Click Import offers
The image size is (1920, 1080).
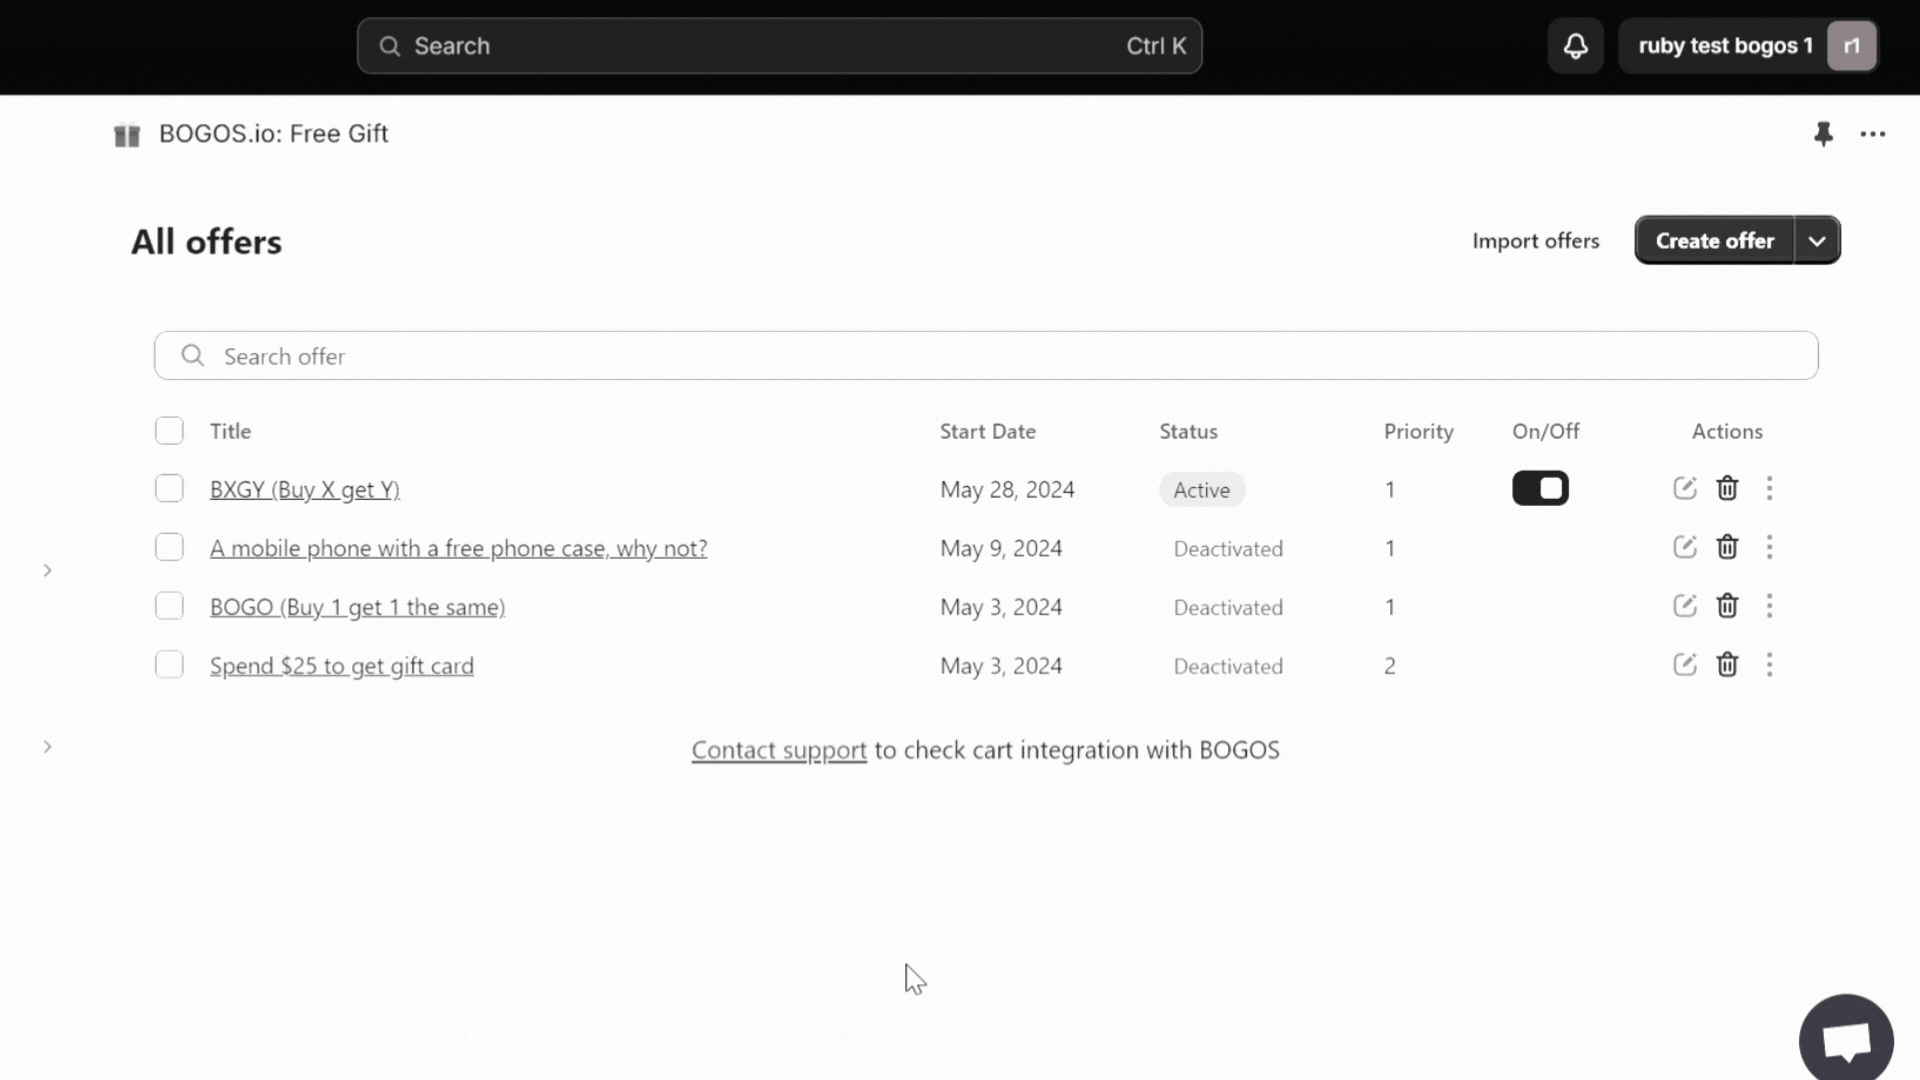pyautogui.click(x=1535, y=241)
